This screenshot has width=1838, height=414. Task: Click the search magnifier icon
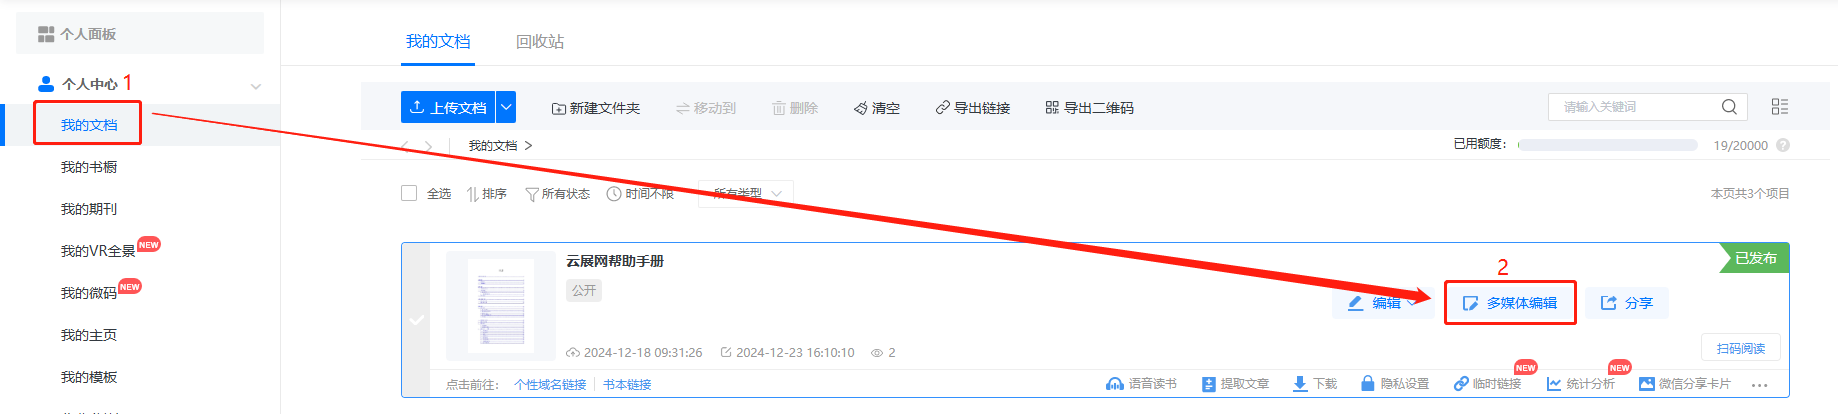click(x=1729, y=107)
